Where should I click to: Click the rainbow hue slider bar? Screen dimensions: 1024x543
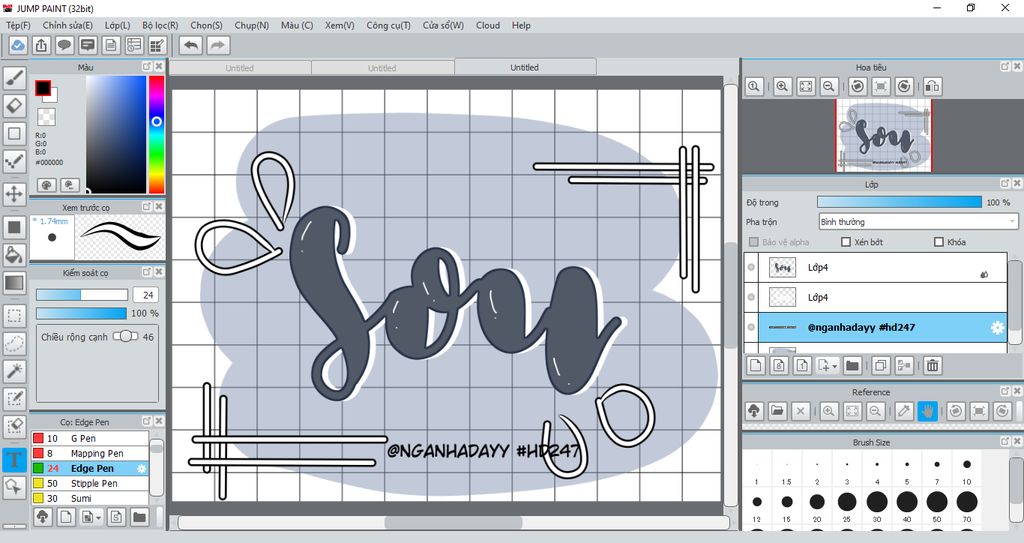click(156, 134)
